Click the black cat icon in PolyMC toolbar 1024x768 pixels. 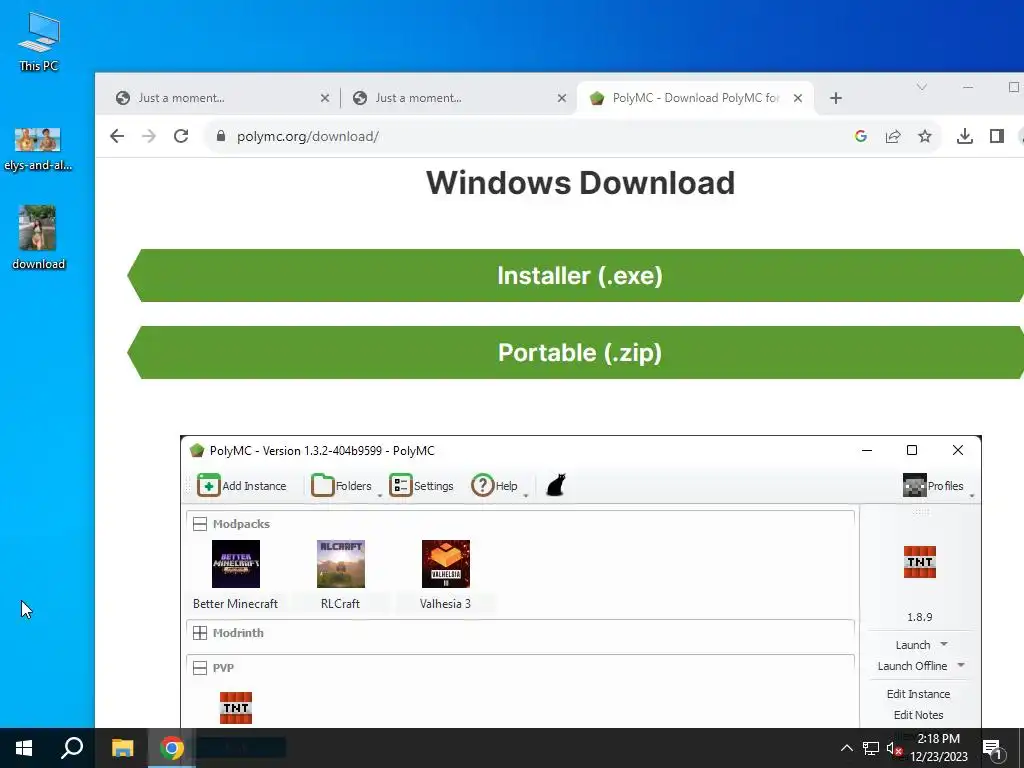[x=556, y=485]
